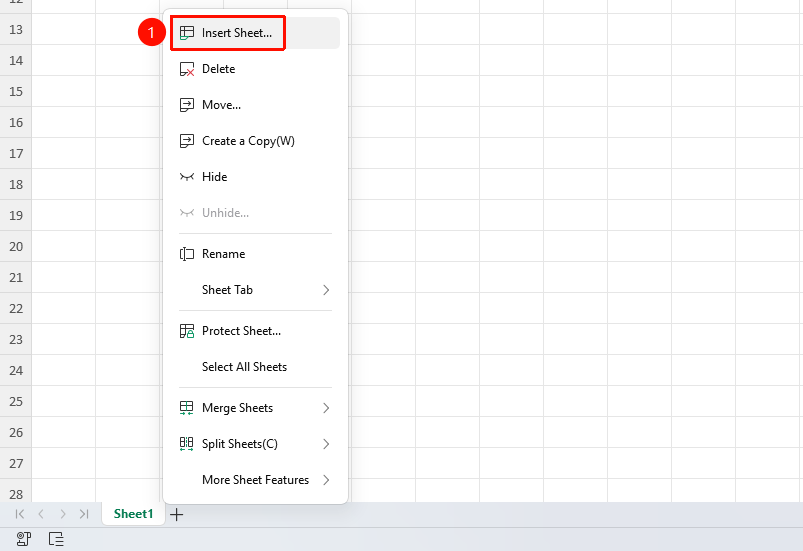The width and height of the screenshot is (803, 551).
Task: Select row header 18
Action: [16, 184]
